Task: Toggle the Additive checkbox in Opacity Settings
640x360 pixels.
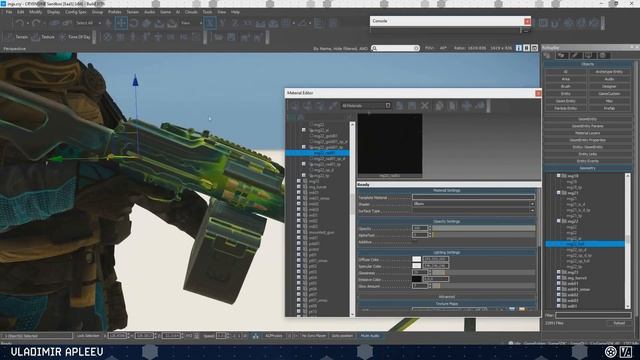Action: pyautogui.click(x=414, y=242)
